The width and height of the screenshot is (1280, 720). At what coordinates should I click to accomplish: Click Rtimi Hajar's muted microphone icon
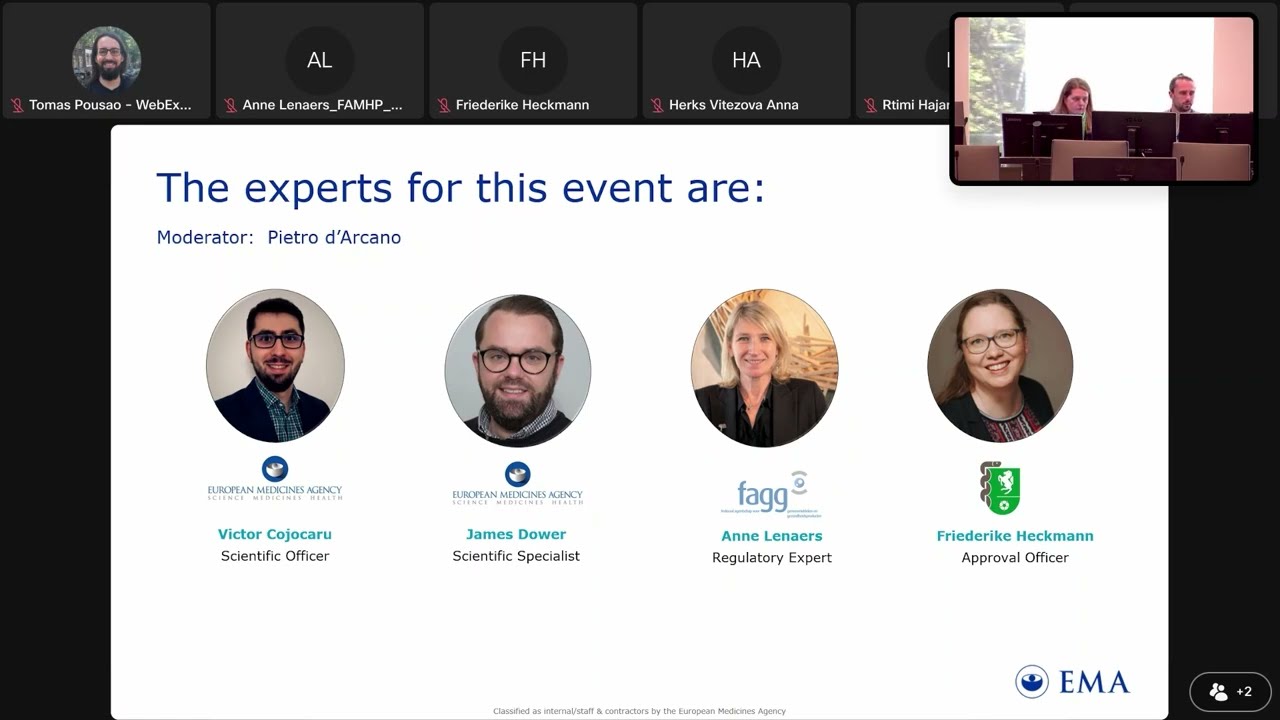point(870,105)
